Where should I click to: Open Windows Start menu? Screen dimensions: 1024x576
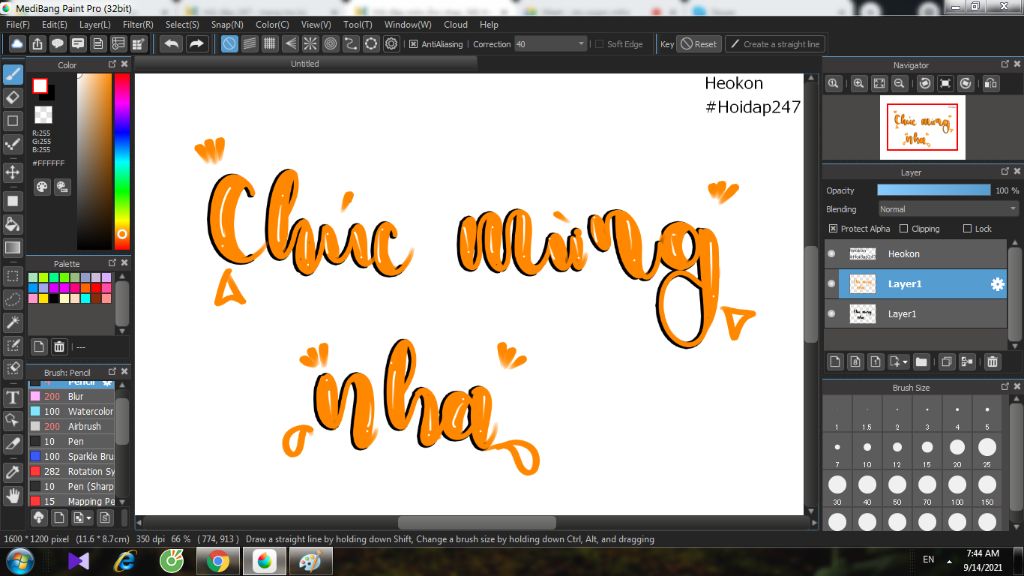[20, 561]
